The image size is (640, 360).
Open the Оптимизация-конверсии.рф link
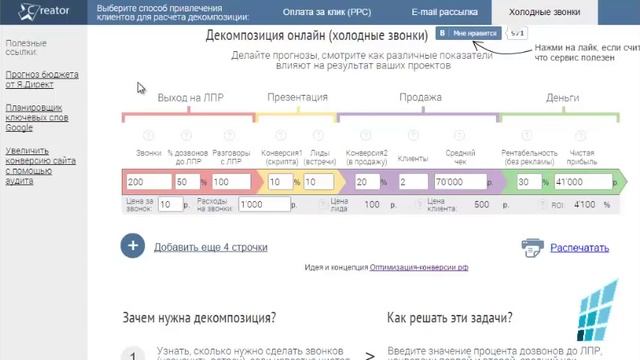[419, 267]
